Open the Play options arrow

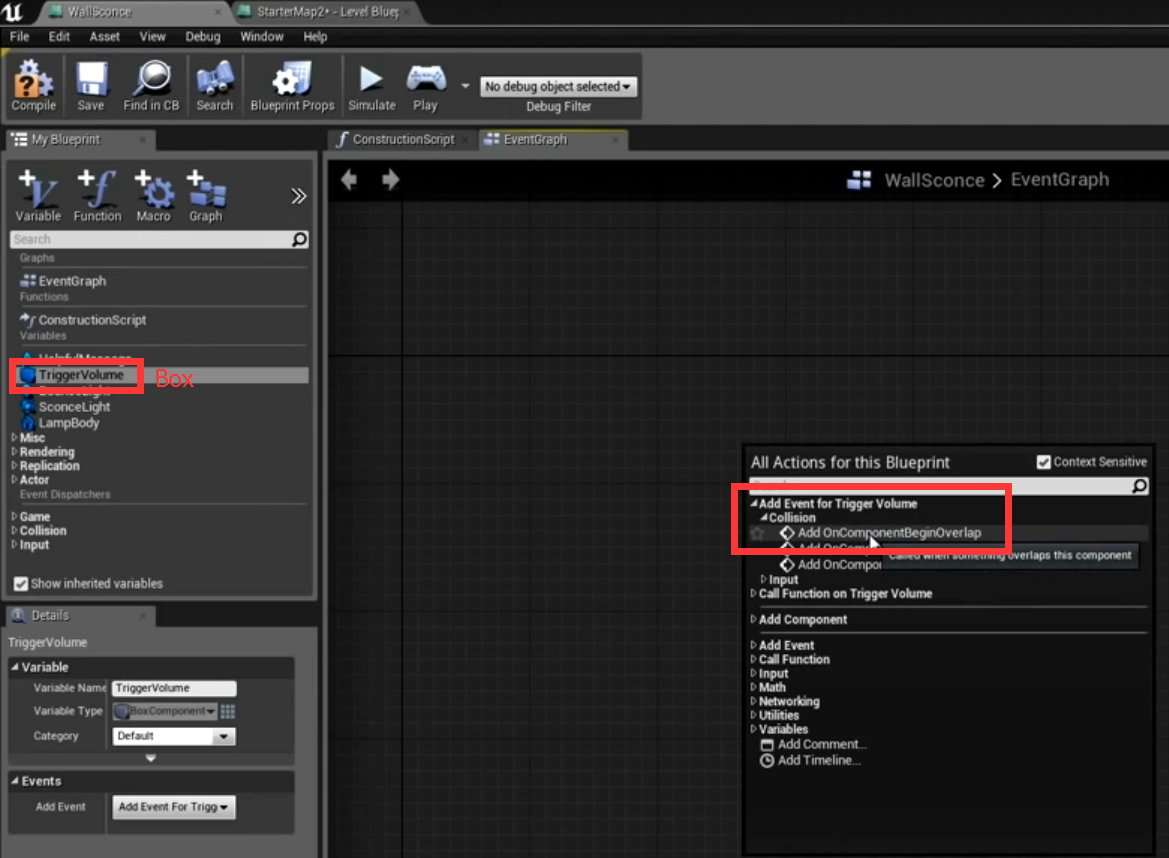click(x=465, y=86)
